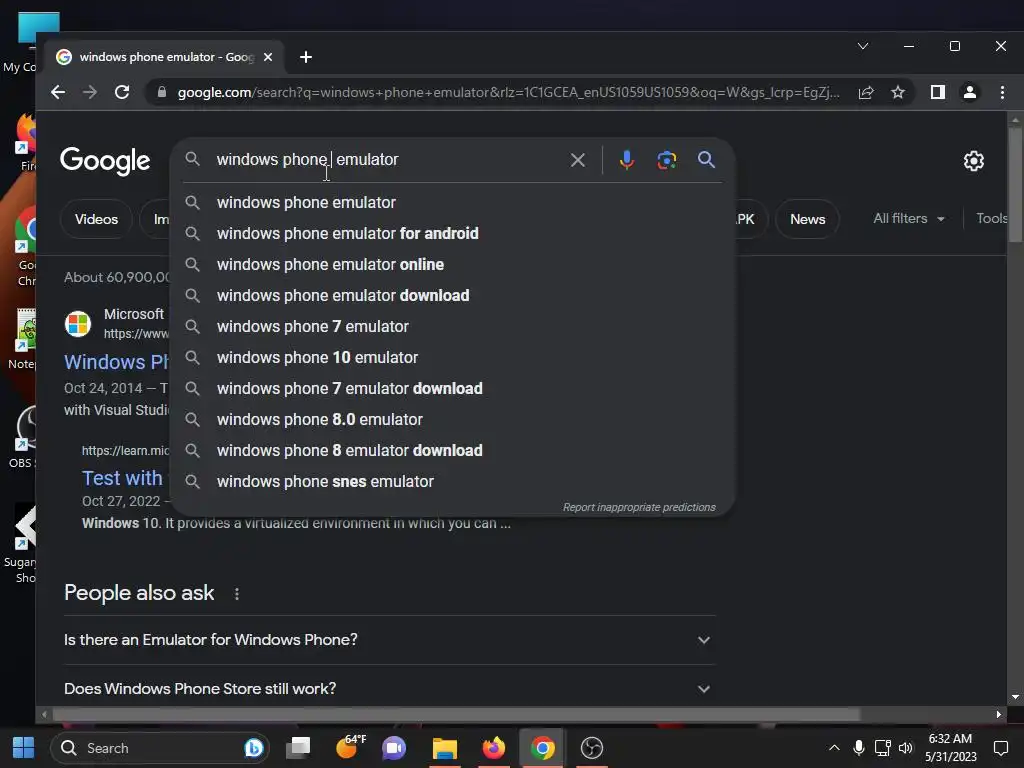
Task: Open the Chrome side panel
Action: pyautogui.click(x=938, y=92)
